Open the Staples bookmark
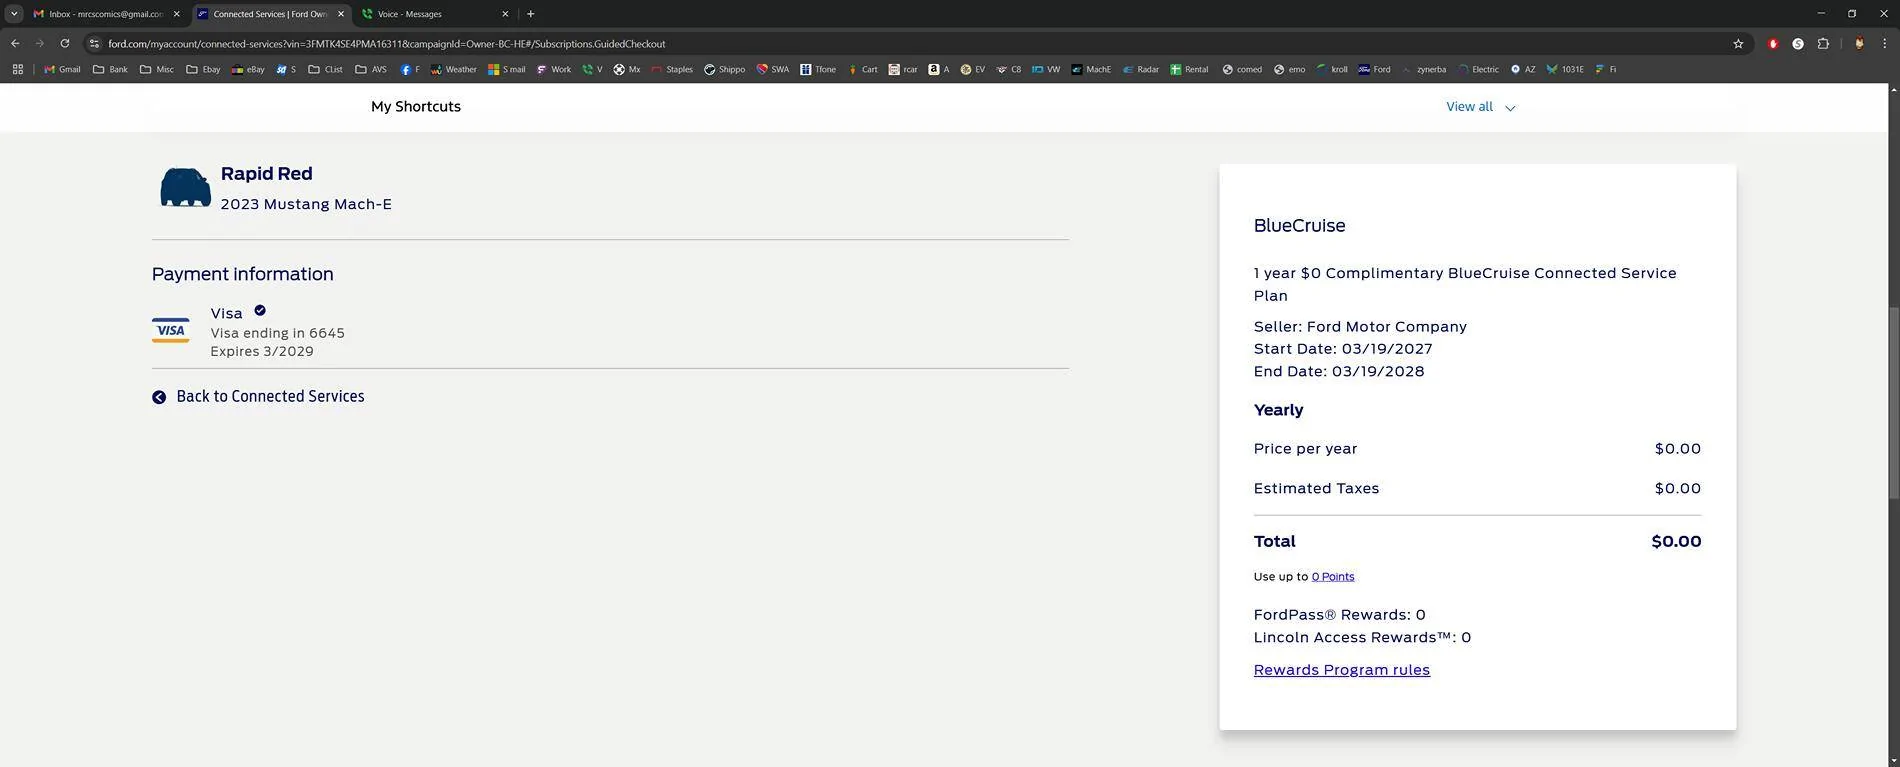Screen dimensions: 1900x767 click(672, 70)
